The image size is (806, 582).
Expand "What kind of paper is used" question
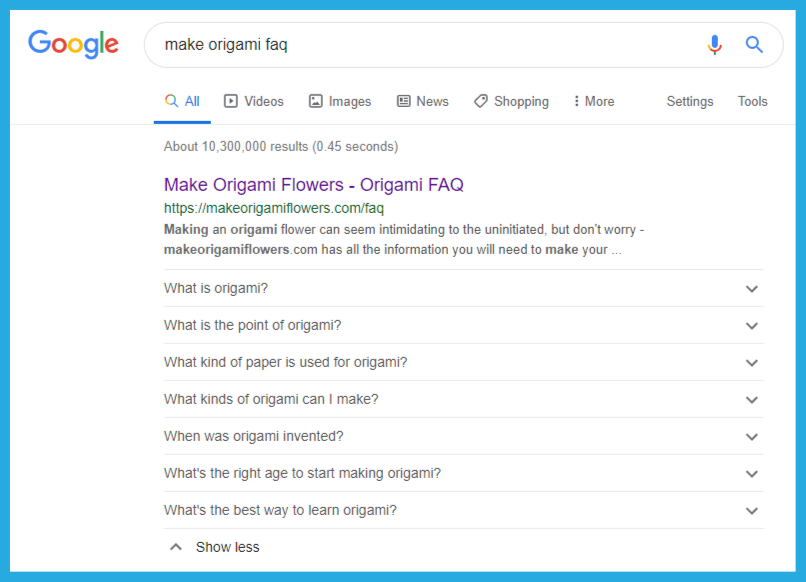pyautogui.click(x=463, y=362)
